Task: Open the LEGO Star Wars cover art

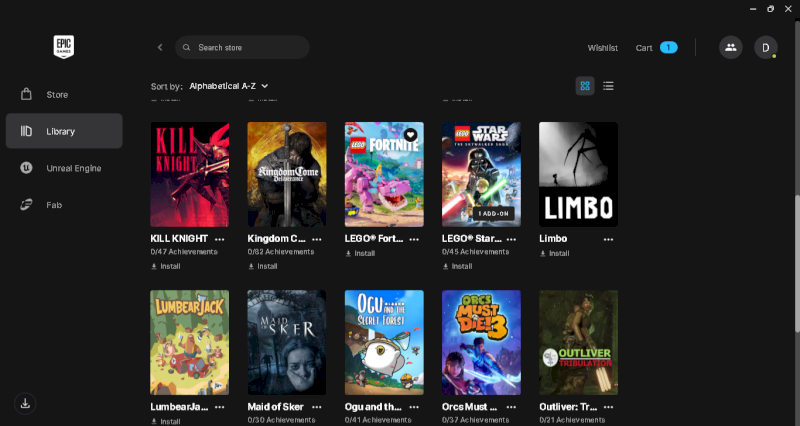Action: 481,174
